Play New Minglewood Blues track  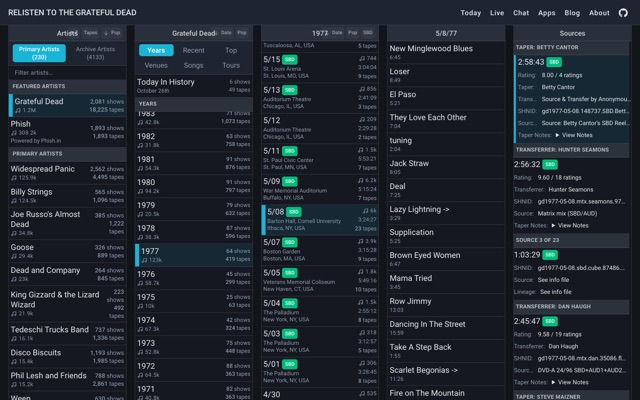tap(446, 52)
